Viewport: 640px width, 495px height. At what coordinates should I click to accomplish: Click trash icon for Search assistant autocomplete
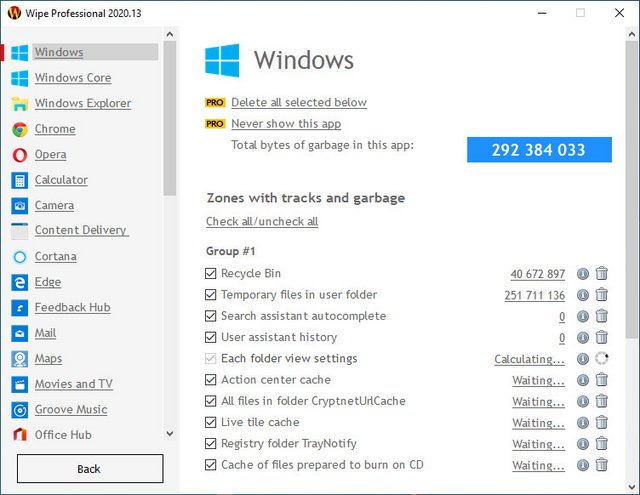point(602,316)
